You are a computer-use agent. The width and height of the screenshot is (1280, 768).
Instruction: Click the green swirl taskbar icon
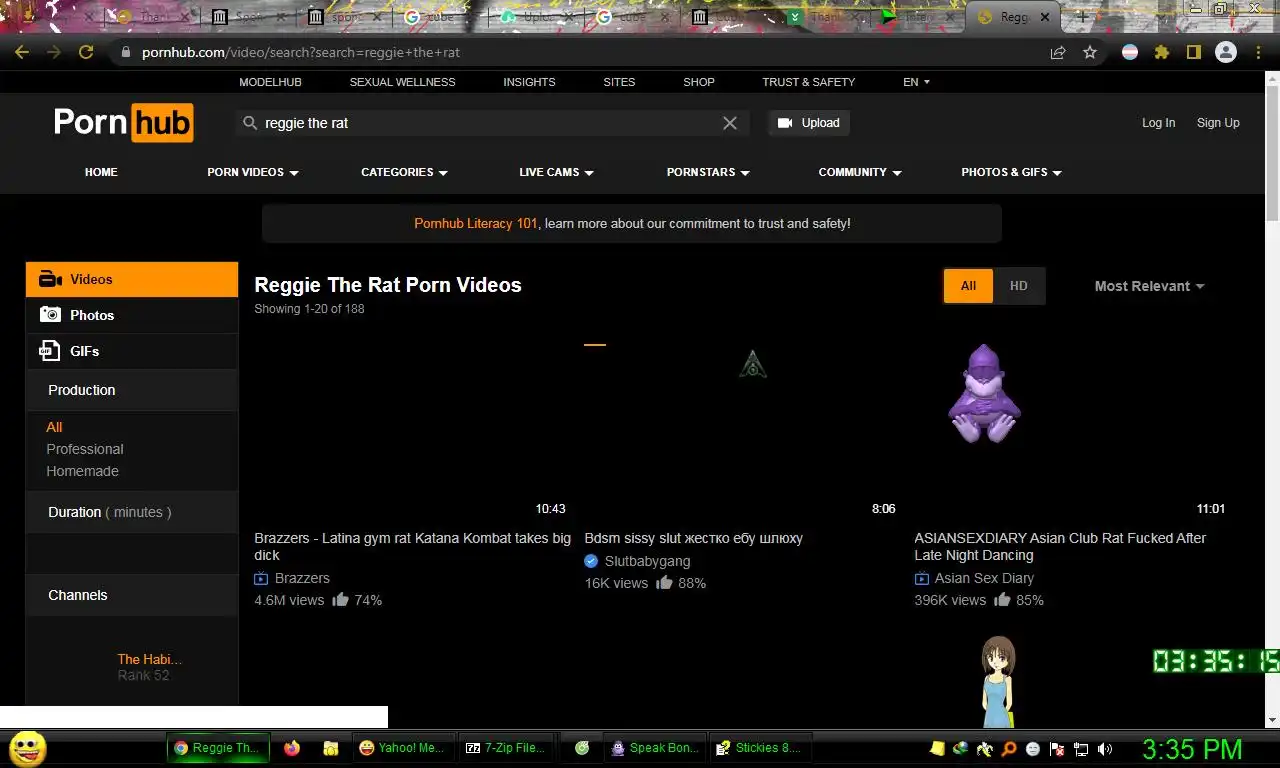pyautogui.click(x=582, y=748)
